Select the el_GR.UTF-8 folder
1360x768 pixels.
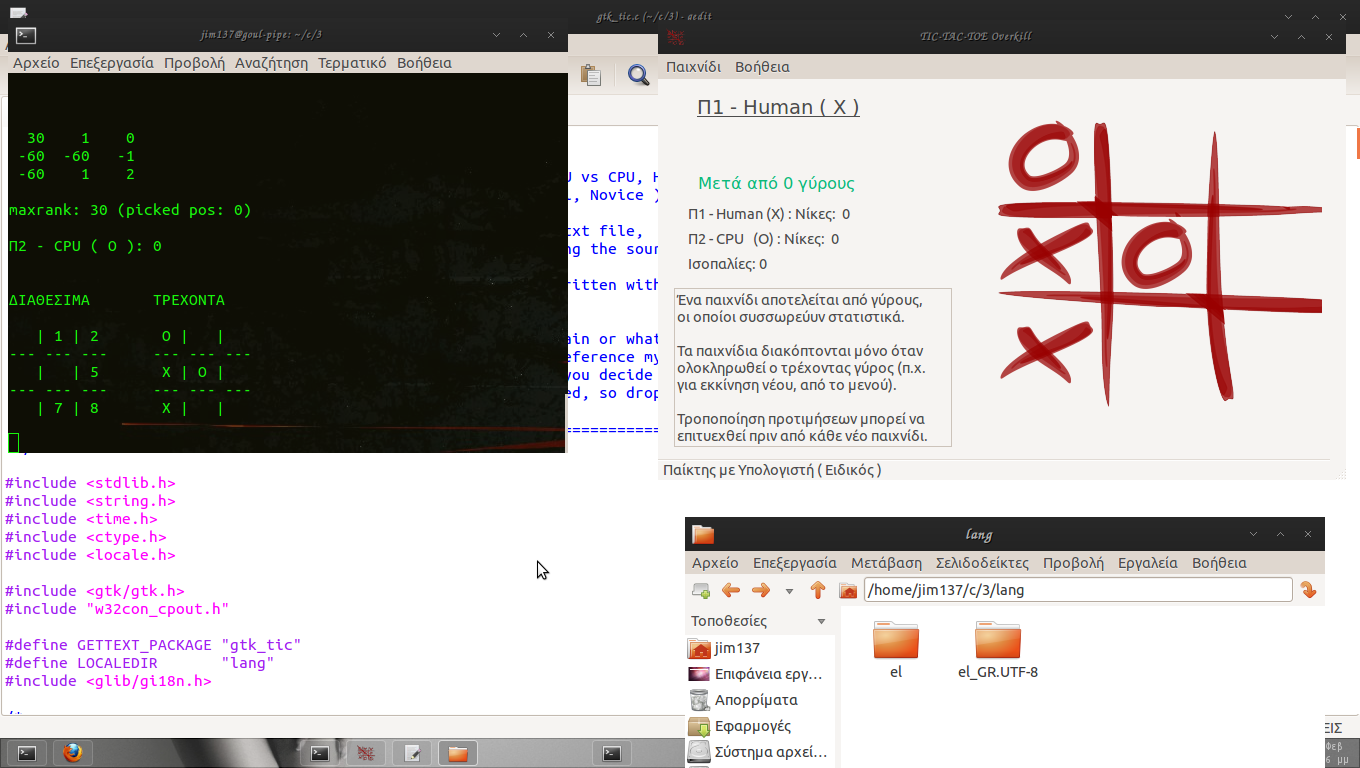click(997, 651)
